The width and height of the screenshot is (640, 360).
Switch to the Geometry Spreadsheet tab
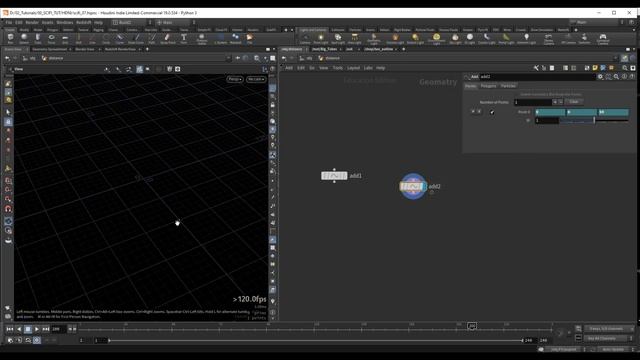(x=49, y=49)
